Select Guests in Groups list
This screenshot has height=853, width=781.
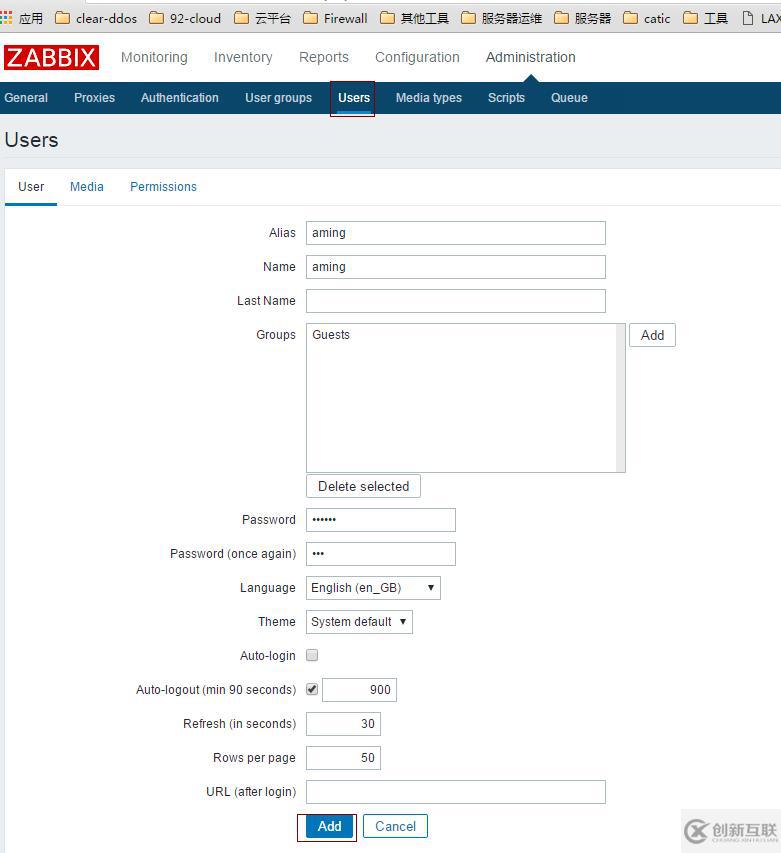coord(331,335)
